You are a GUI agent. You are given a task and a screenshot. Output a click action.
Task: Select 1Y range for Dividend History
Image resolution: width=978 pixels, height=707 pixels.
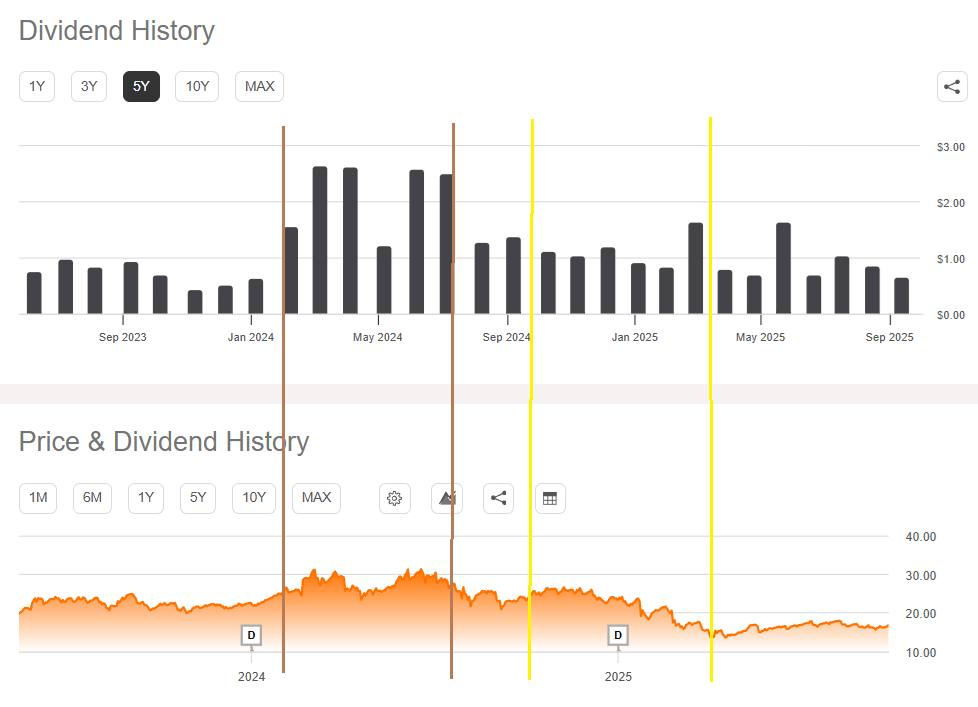[37, 87]
